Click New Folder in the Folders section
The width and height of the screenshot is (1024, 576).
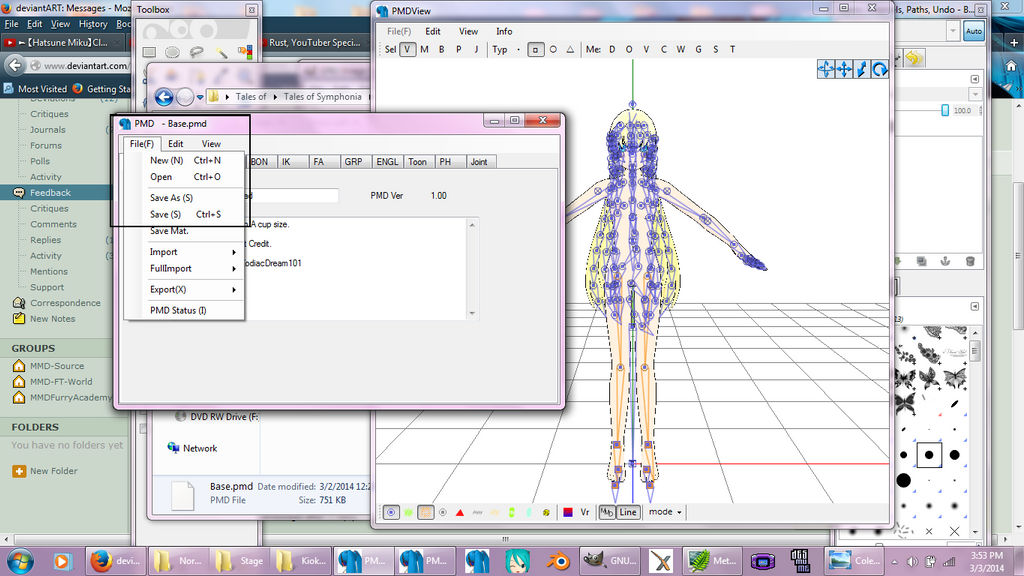pos(52,471)
